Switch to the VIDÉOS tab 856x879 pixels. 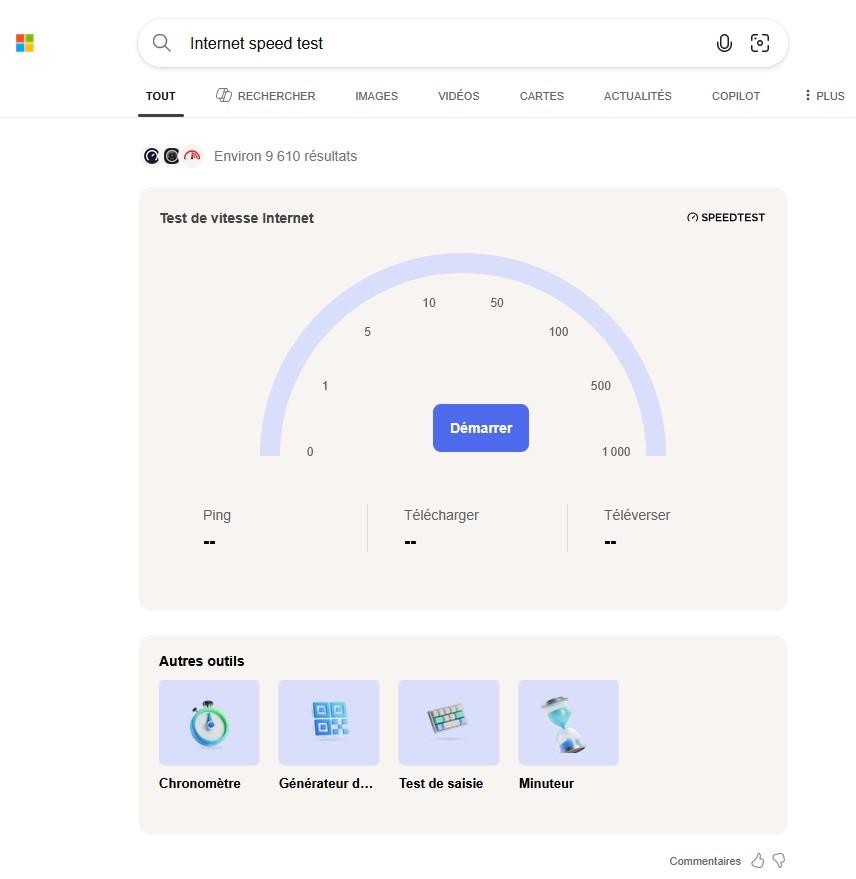[x=458, y=96]
